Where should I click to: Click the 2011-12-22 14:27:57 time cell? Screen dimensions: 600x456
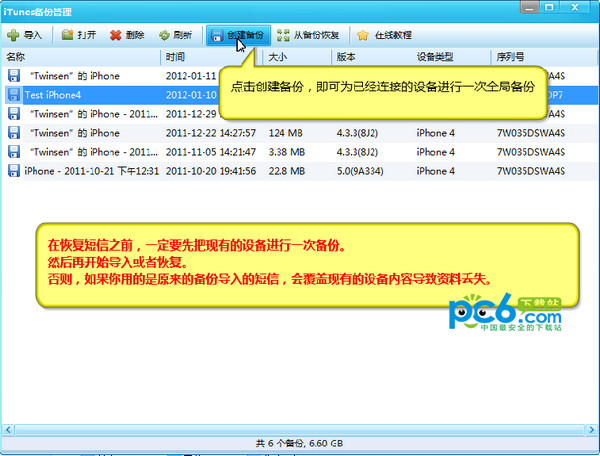tap(211, 133)
